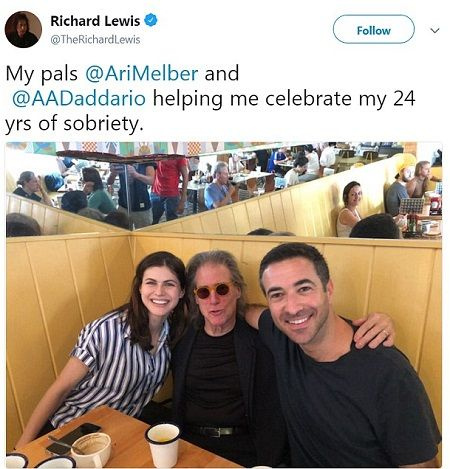
Task: Open the @AADaddario mention
Action: 79,98
